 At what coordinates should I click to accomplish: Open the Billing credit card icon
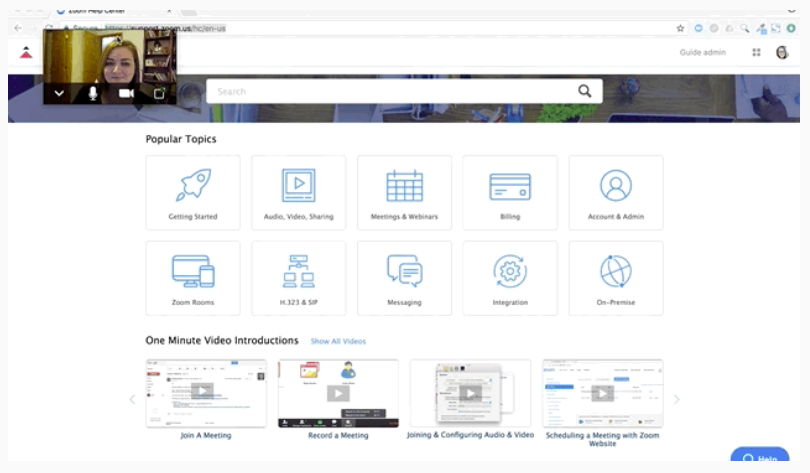coord(510,186)
